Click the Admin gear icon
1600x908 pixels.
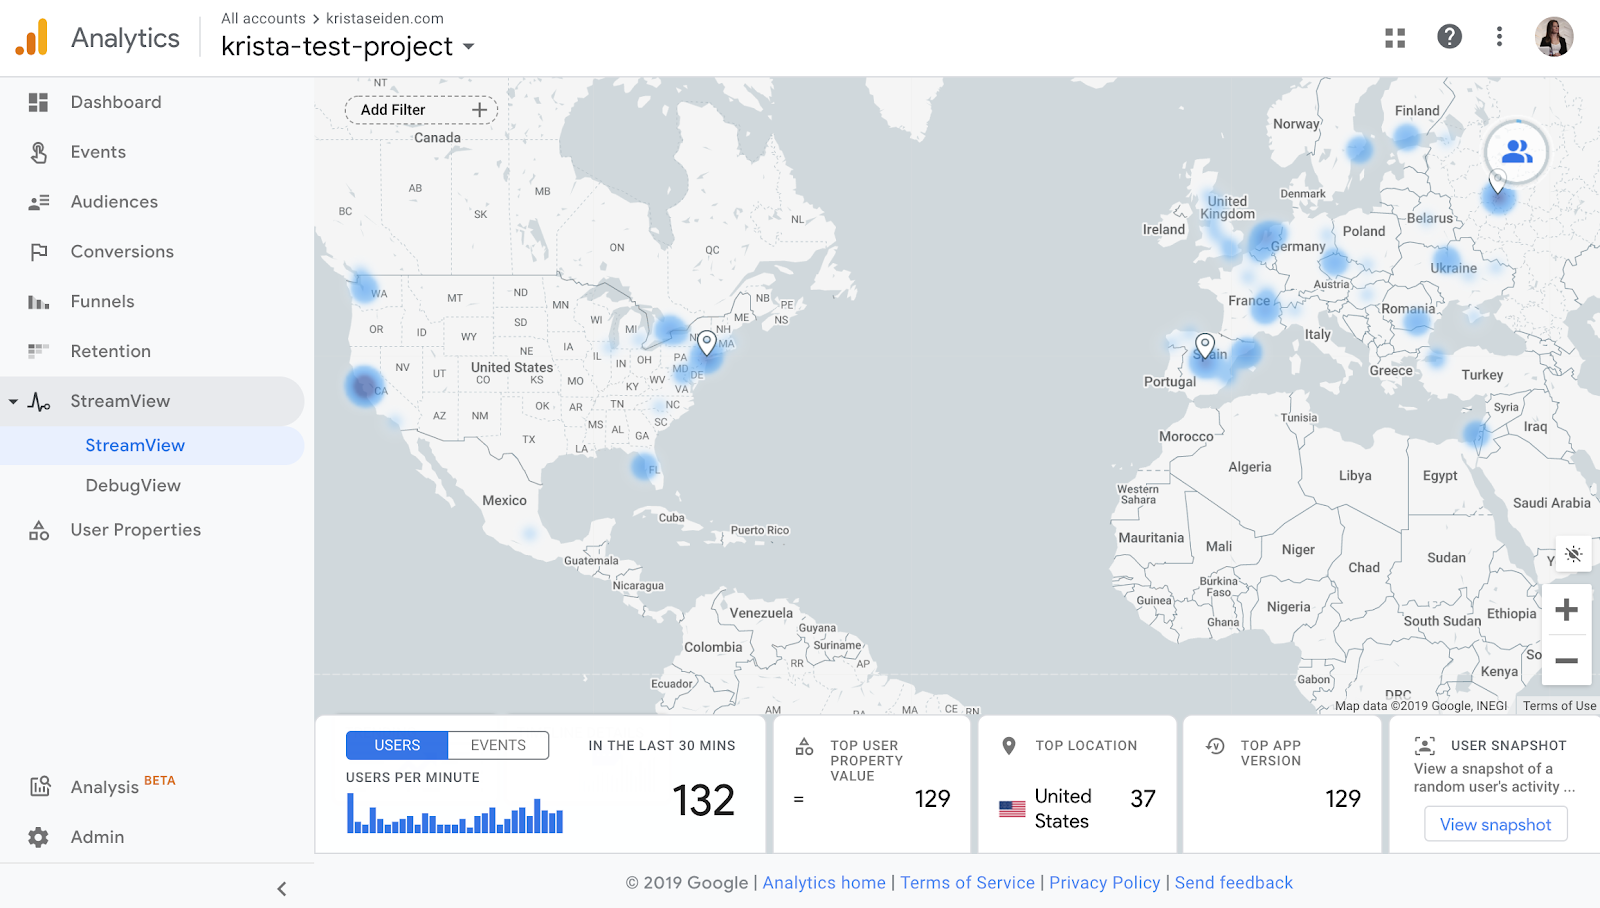[x=38, y=837]
